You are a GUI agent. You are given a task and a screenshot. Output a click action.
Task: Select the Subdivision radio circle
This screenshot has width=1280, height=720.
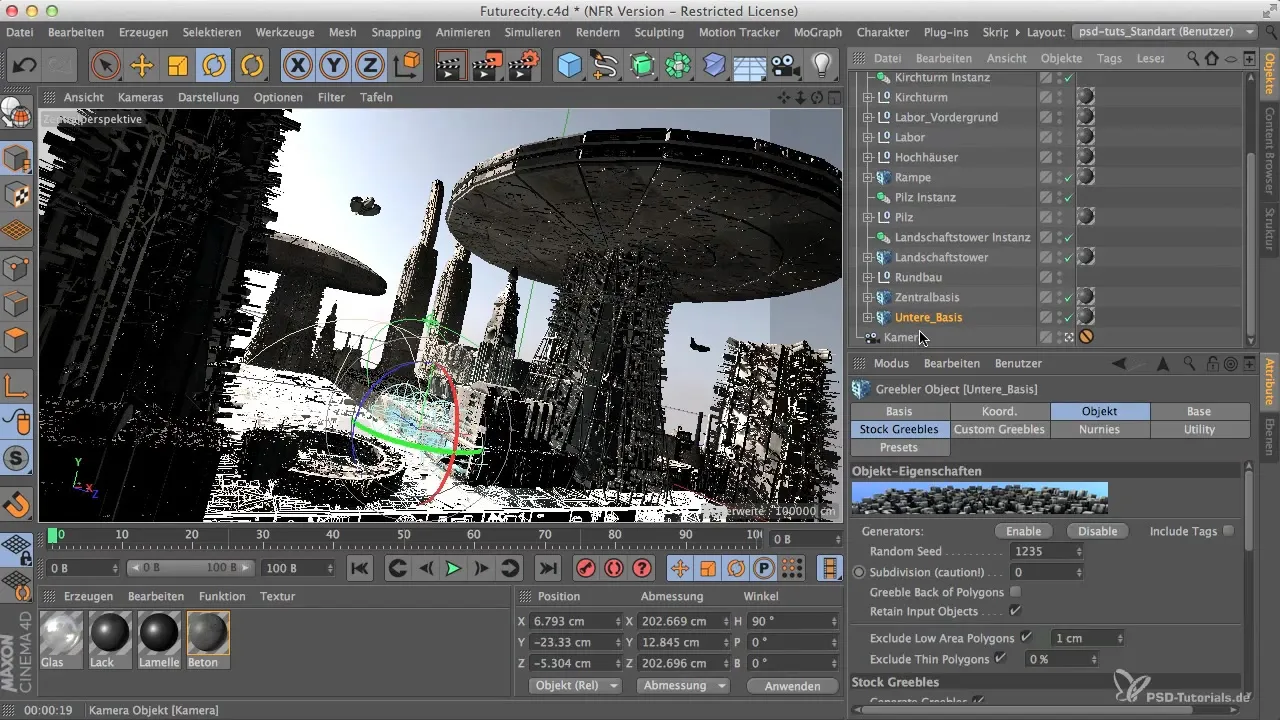point(859,573)
